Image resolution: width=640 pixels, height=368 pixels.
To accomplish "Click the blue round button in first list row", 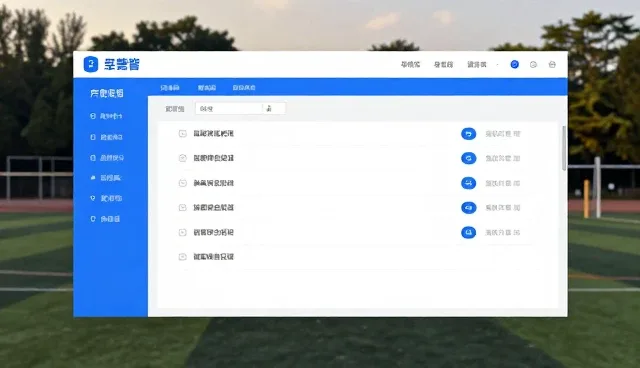I will click(469, 134).
